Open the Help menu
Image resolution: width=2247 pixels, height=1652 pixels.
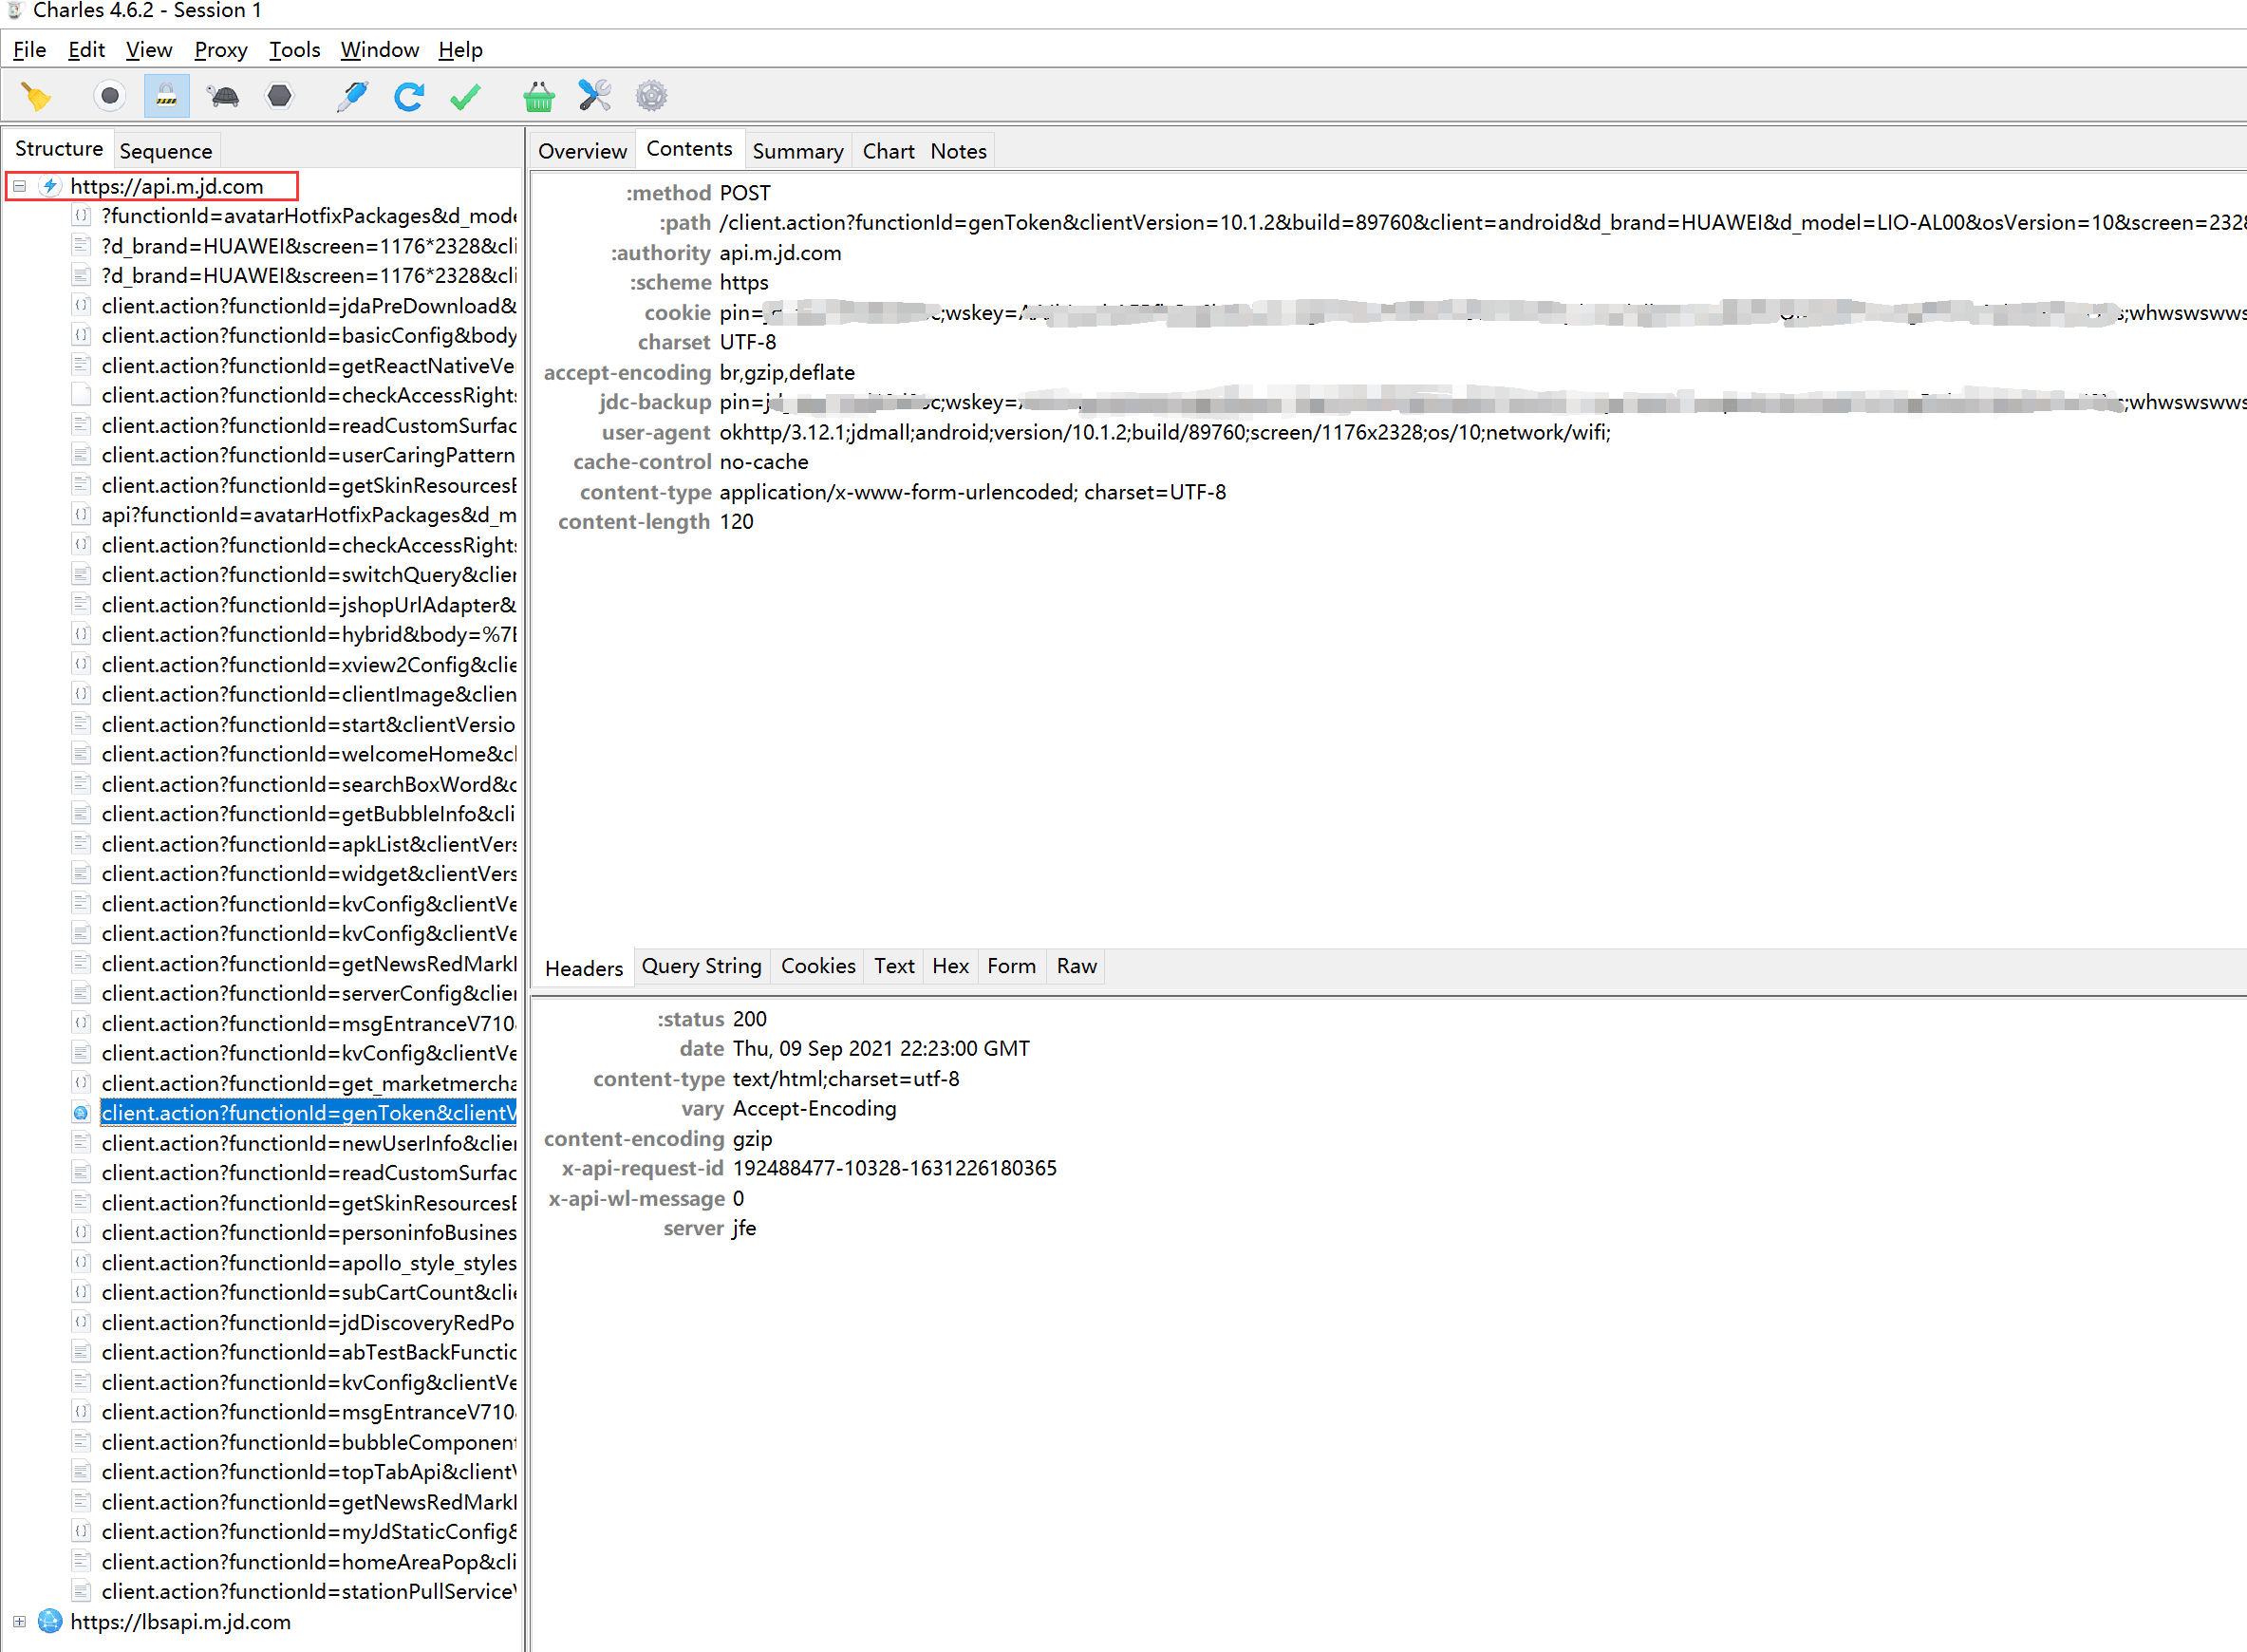tap(460, 49)
